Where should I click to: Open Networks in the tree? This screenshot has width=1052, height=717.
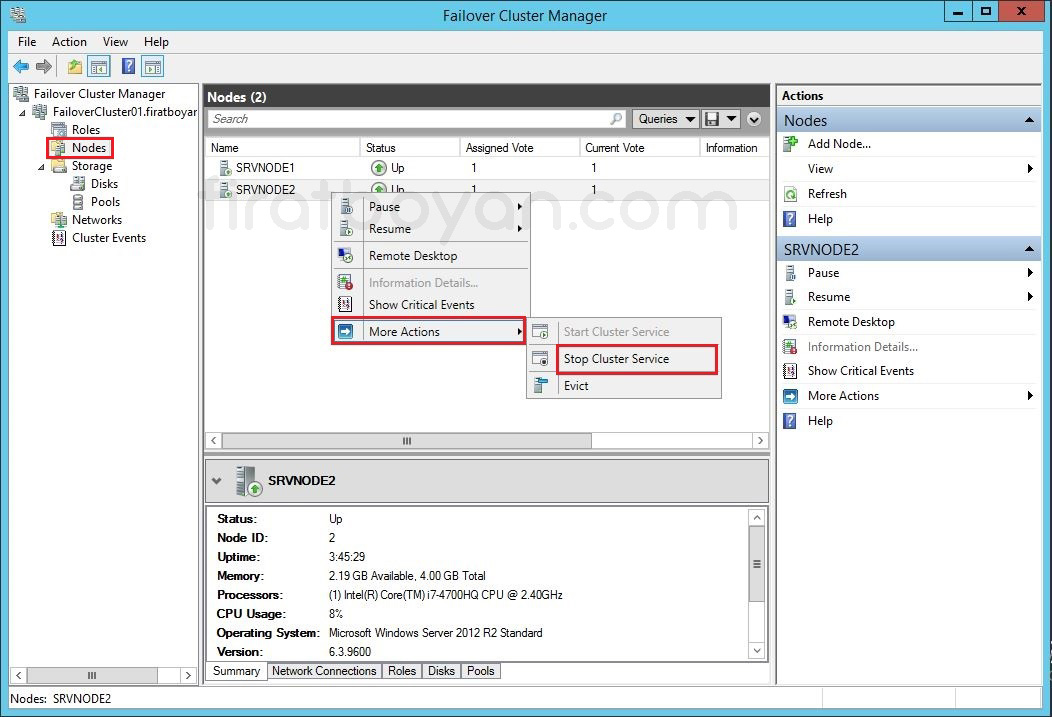97,220
